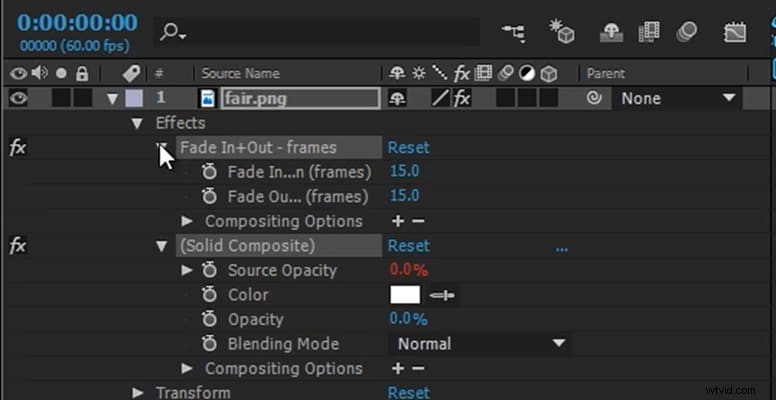Toggle stopwatch for Source Opacity
The width and height of the screenshot is (776, 400).
pyautogui.click(x=209, y=271)
